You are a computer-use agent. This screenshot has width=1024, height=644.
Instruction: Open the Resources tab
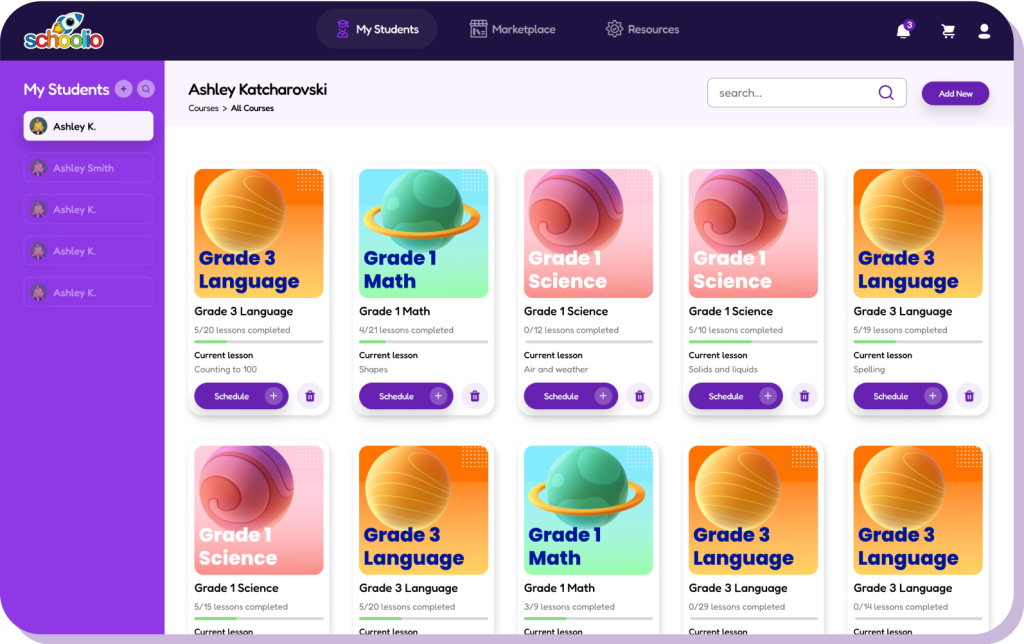click(x=642, y=29)
